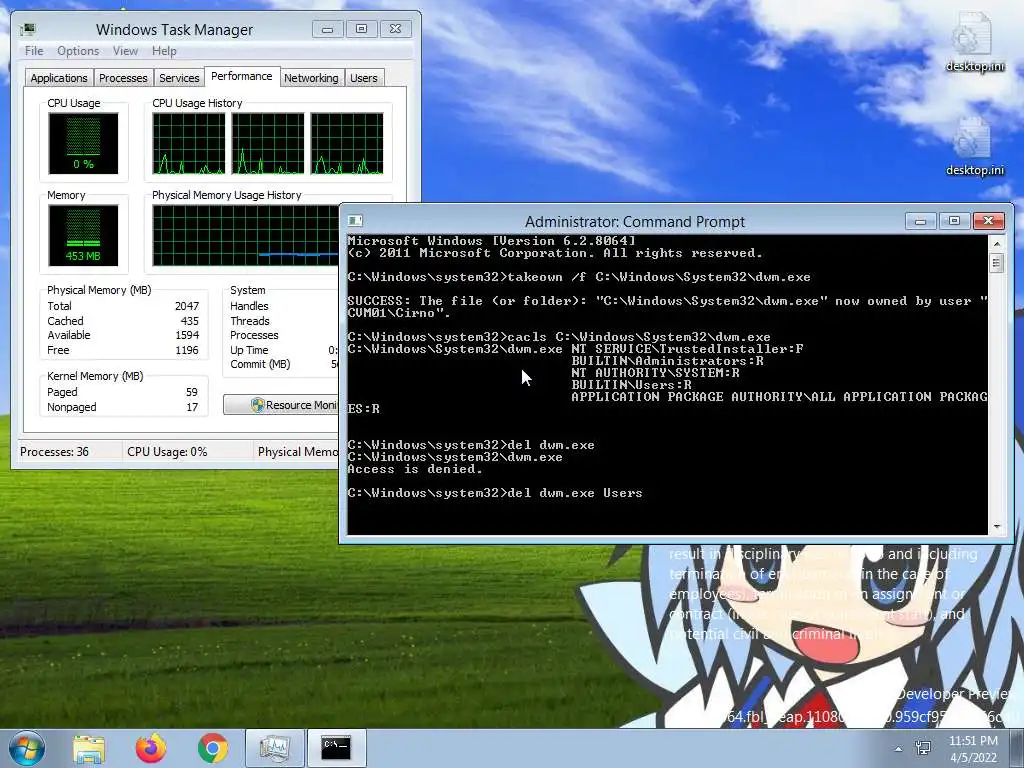Switch to the Users tab
Screen dimensions: 1024x768
pos(364,78)
